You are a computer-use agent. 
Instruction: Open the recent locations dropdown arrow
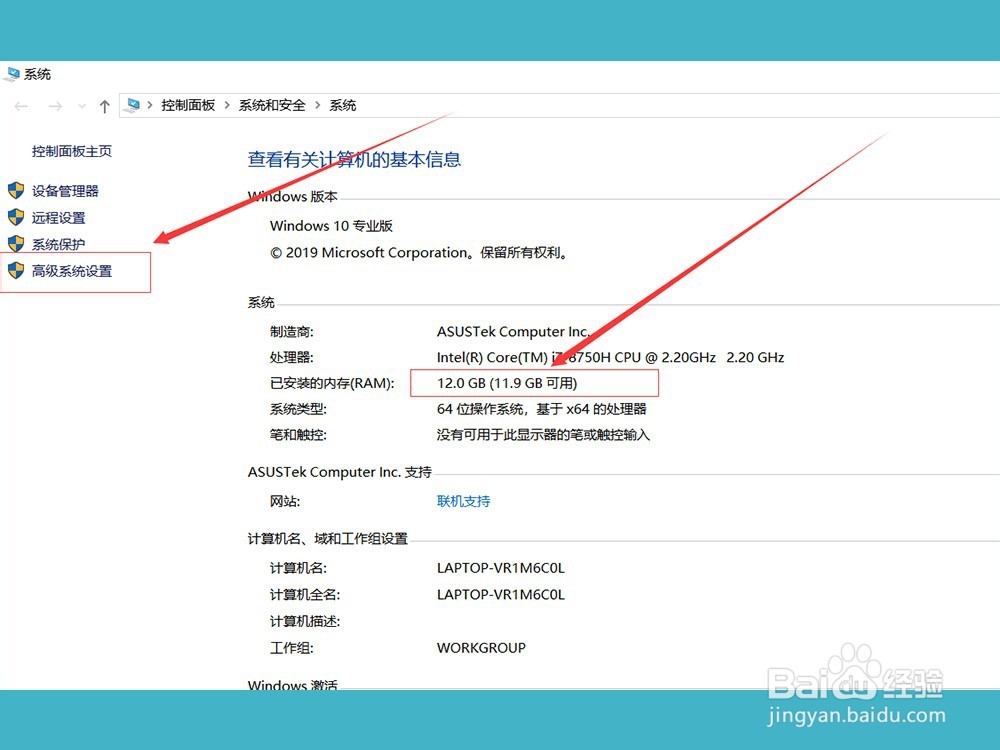click(x=82, y=107)
